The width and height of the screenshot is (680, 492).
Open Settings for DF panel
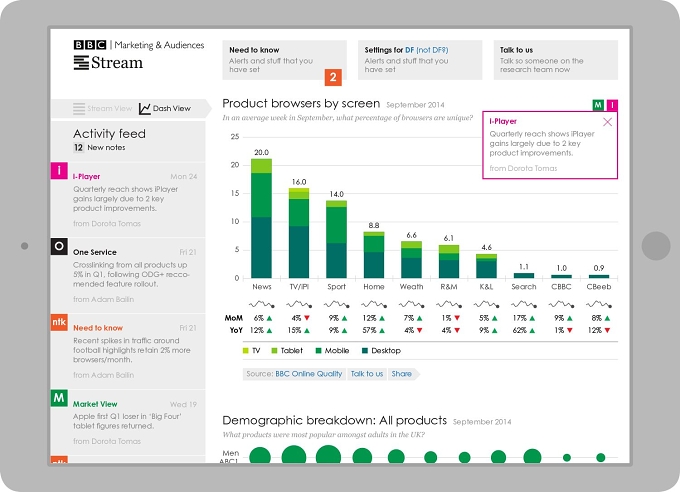[420, 60]
